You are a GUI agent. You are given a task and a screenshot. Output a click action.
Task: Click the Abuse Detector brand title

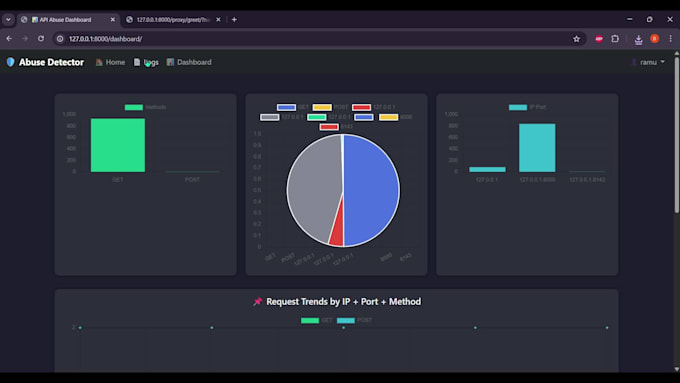point(51,62)
